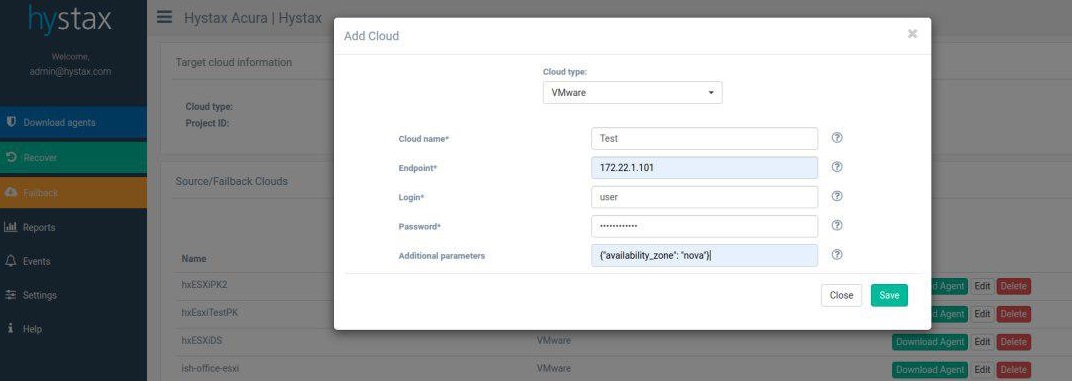Image resolution: width=1072 pixels, height=381 pixels.
Task: Expand the Cloud type VMware dropdown
Action: [632, 92]
